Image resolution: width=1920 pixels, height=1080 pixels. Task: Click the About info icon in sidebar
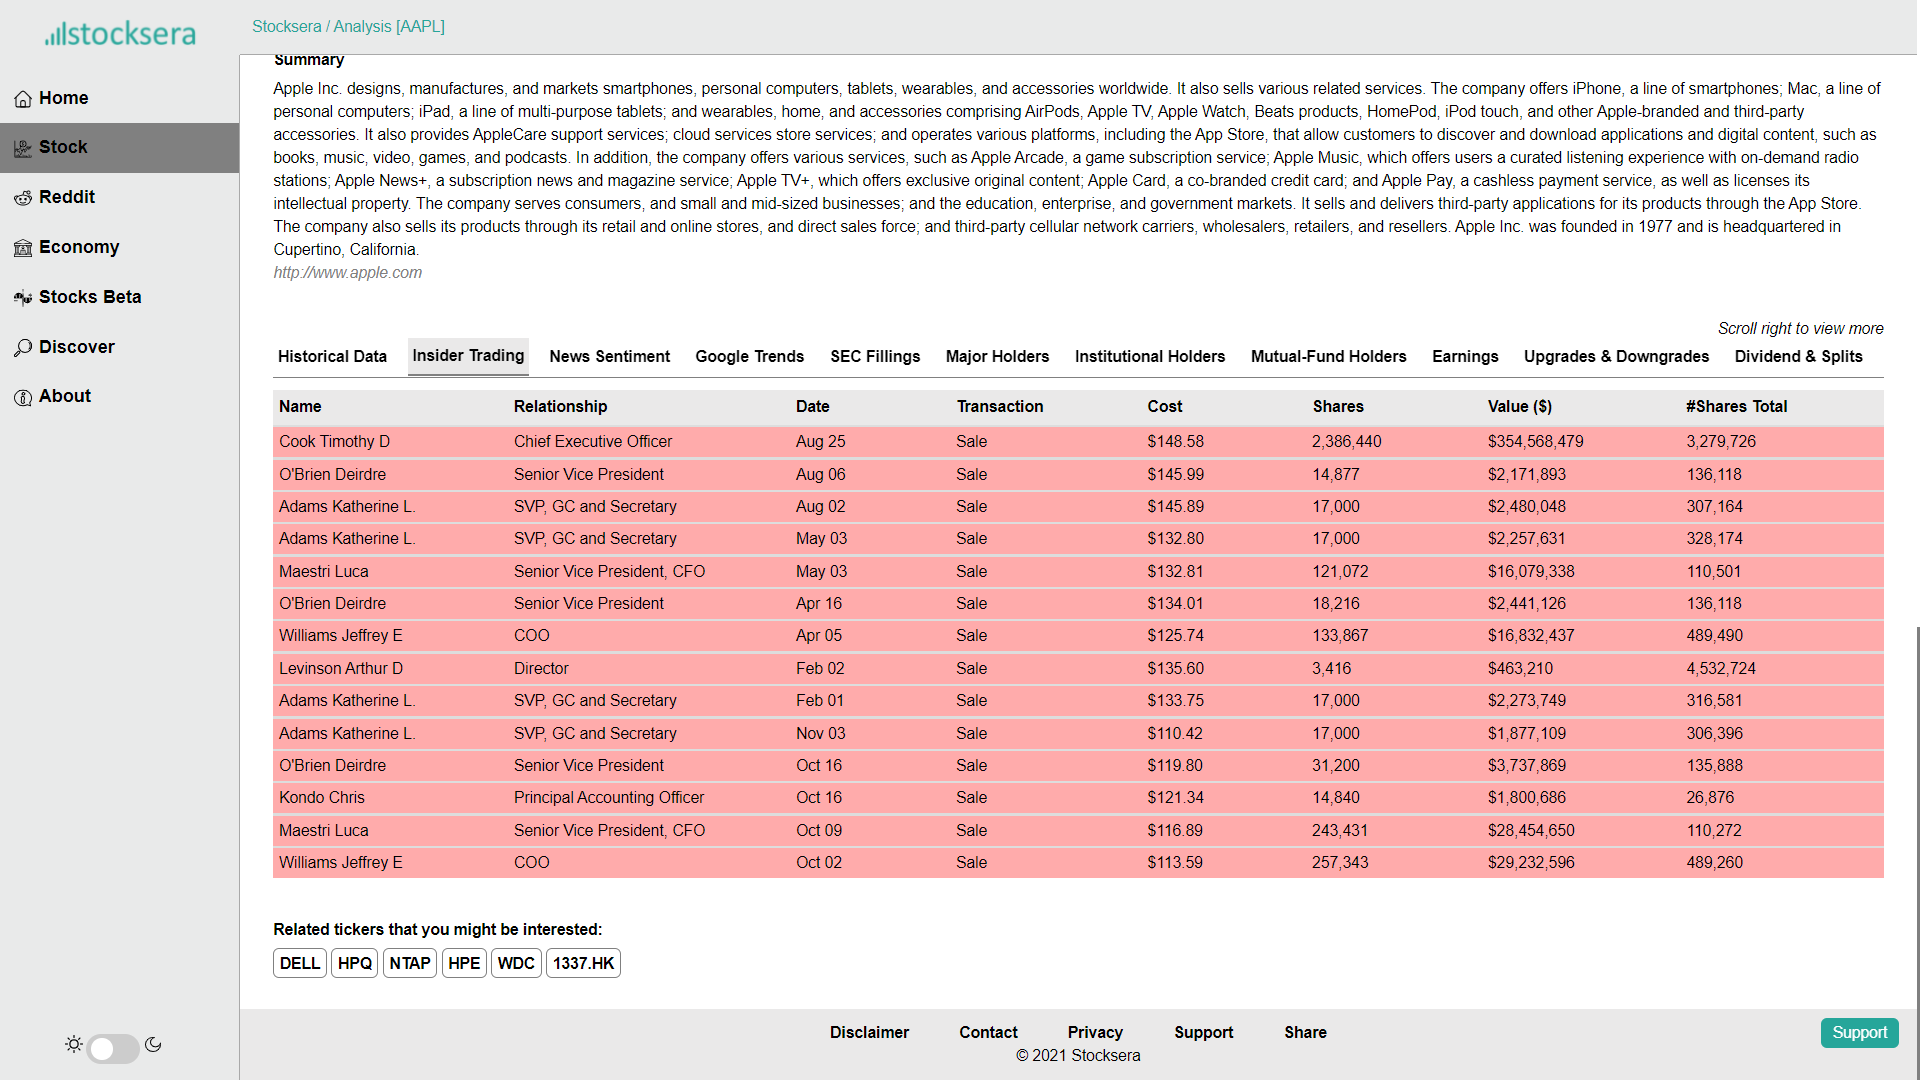pos(23,397)
